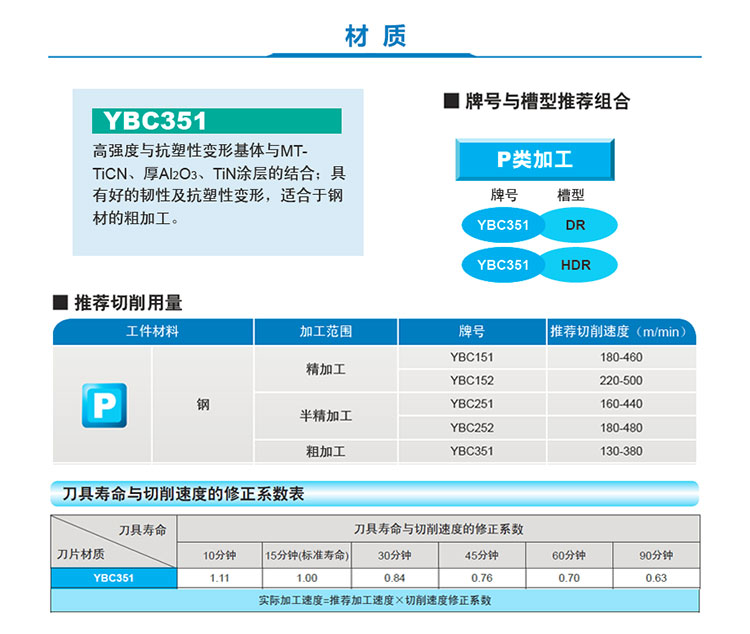Click the 0.63 coefficient cell
Screen dimensions: 750x634
click(656, 578)
